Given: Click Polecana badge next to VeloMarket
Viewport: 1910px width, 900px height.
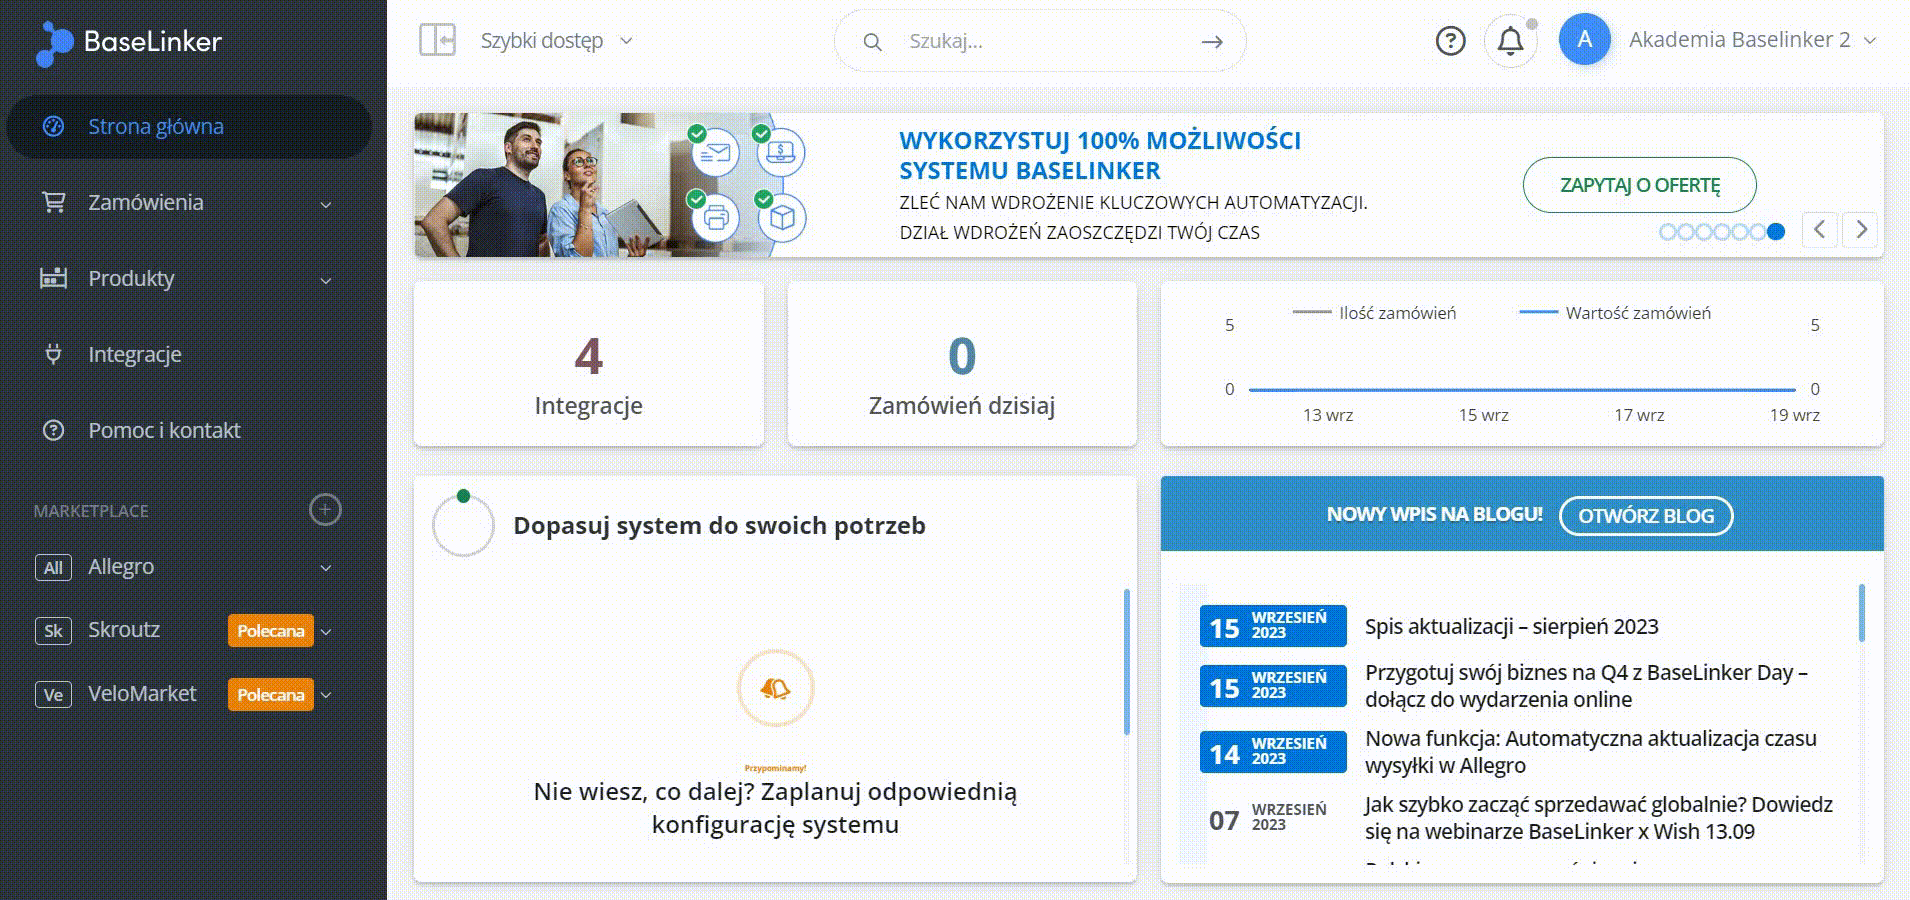Looking at the screenshot, I should pos(271,695).
